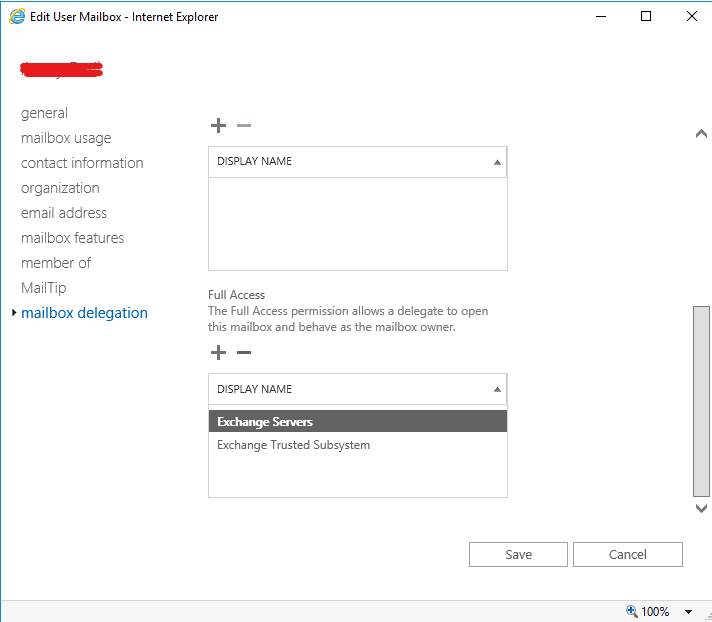Select the mailbox features section
712x622 pixels.
(72, 237)
